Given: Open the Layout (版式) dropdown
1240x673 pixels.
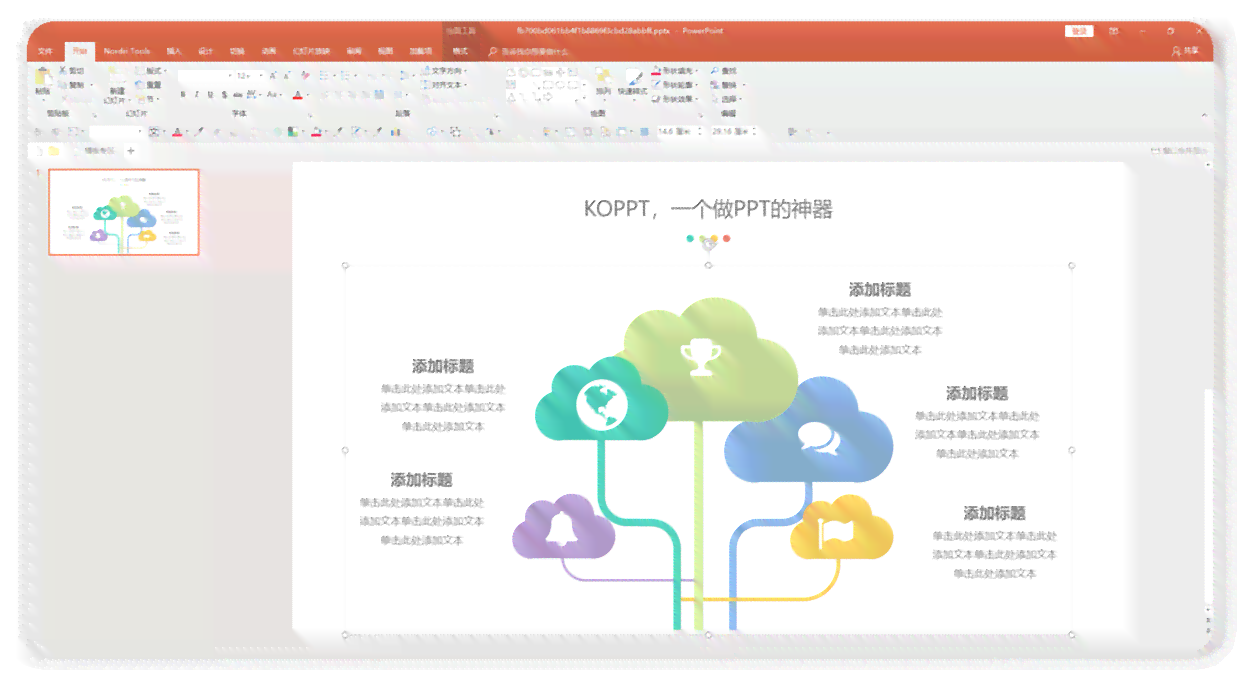Looking at the screenshot, I should coord(150,71).
